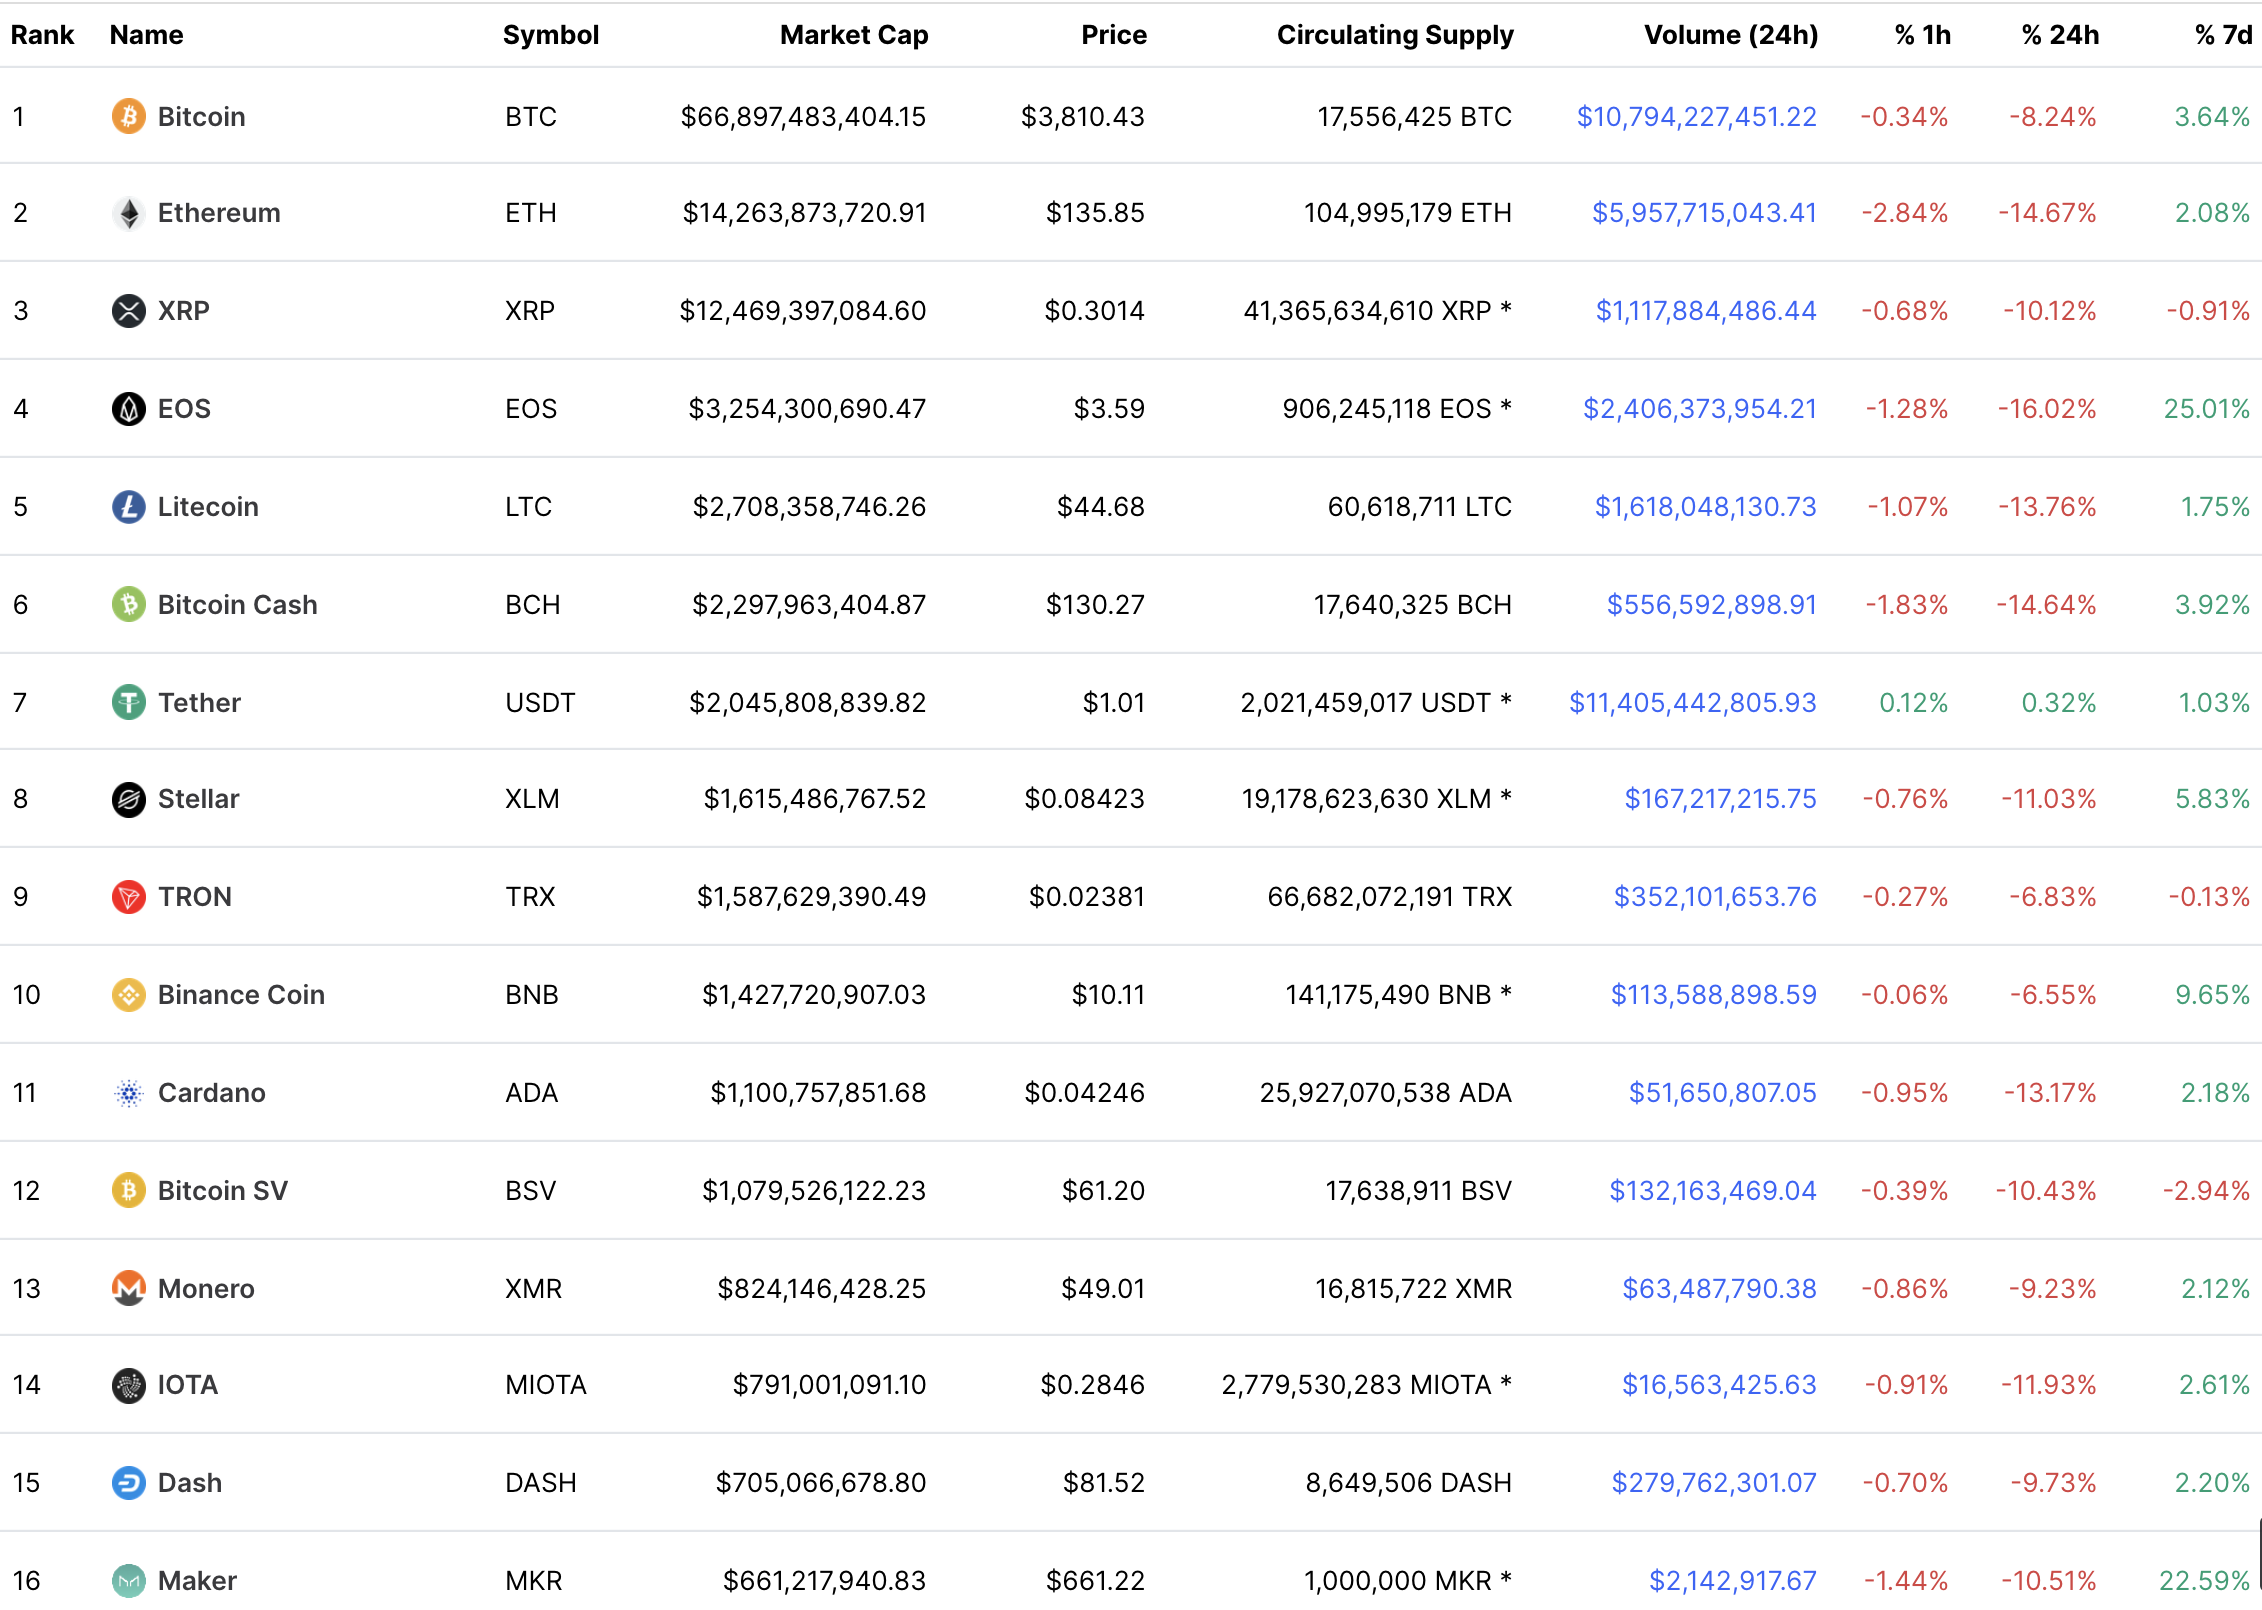
Task: Open the Binance Coin name link
Action: (241, 995)
